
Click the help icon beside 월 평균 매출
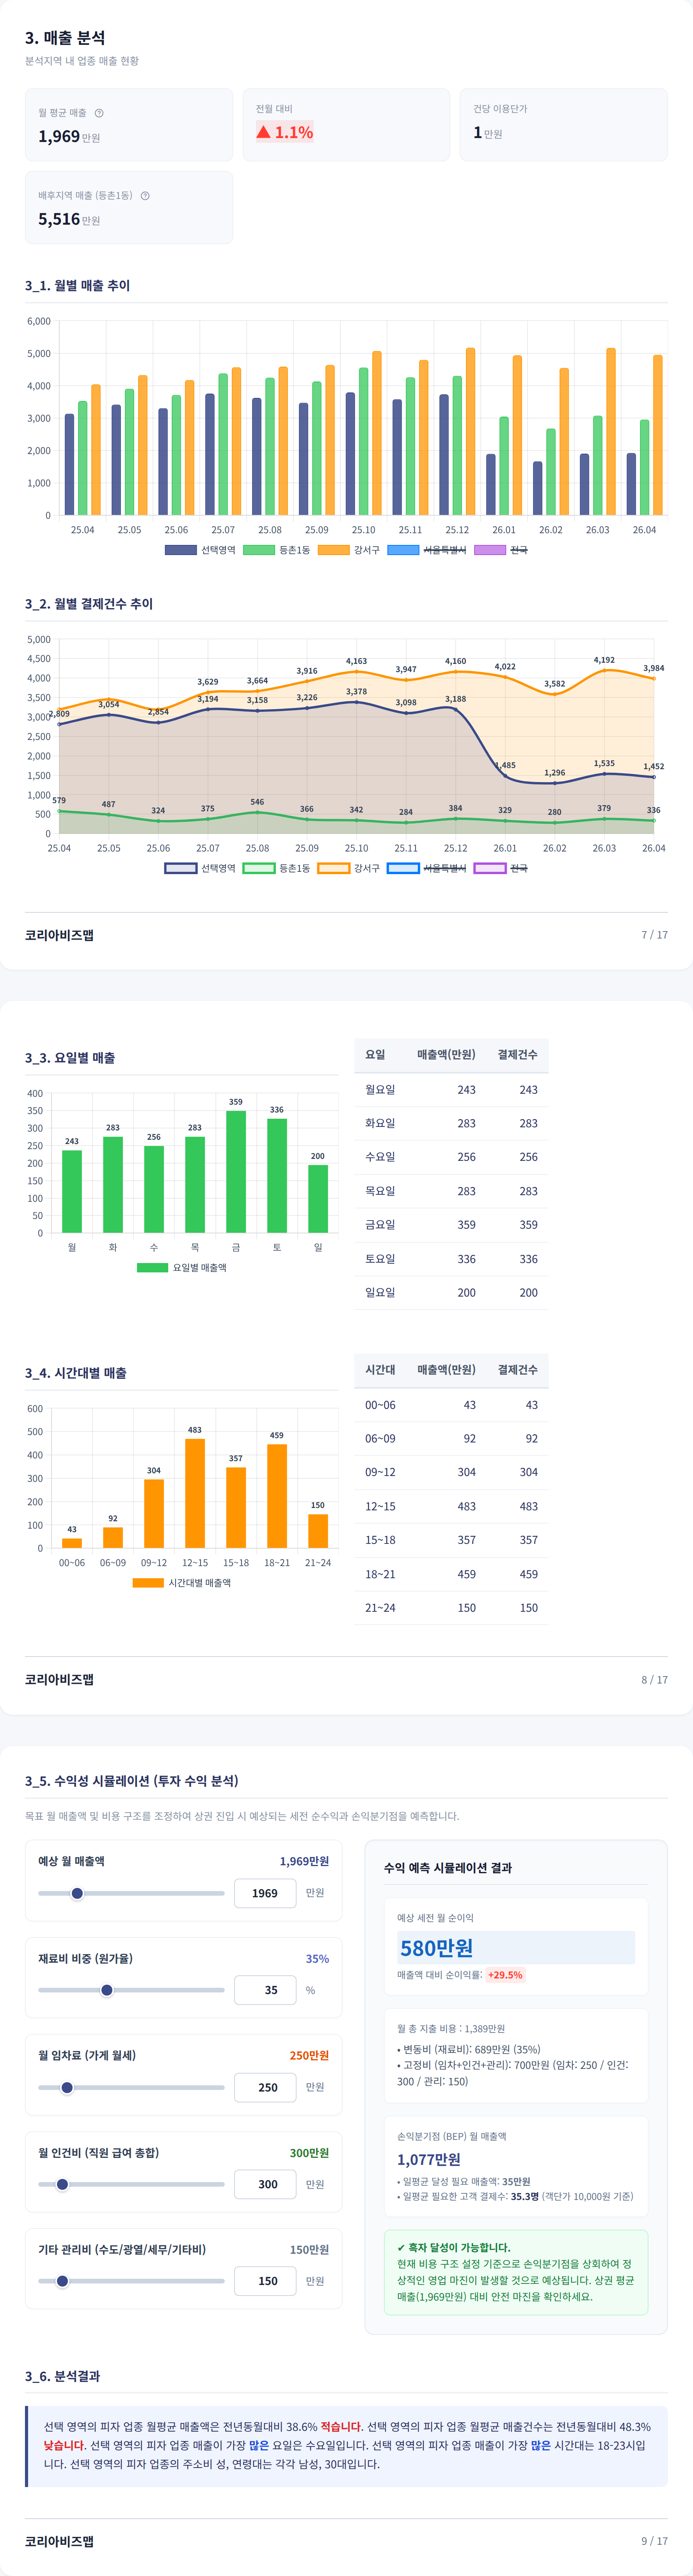tap(99, 113)
